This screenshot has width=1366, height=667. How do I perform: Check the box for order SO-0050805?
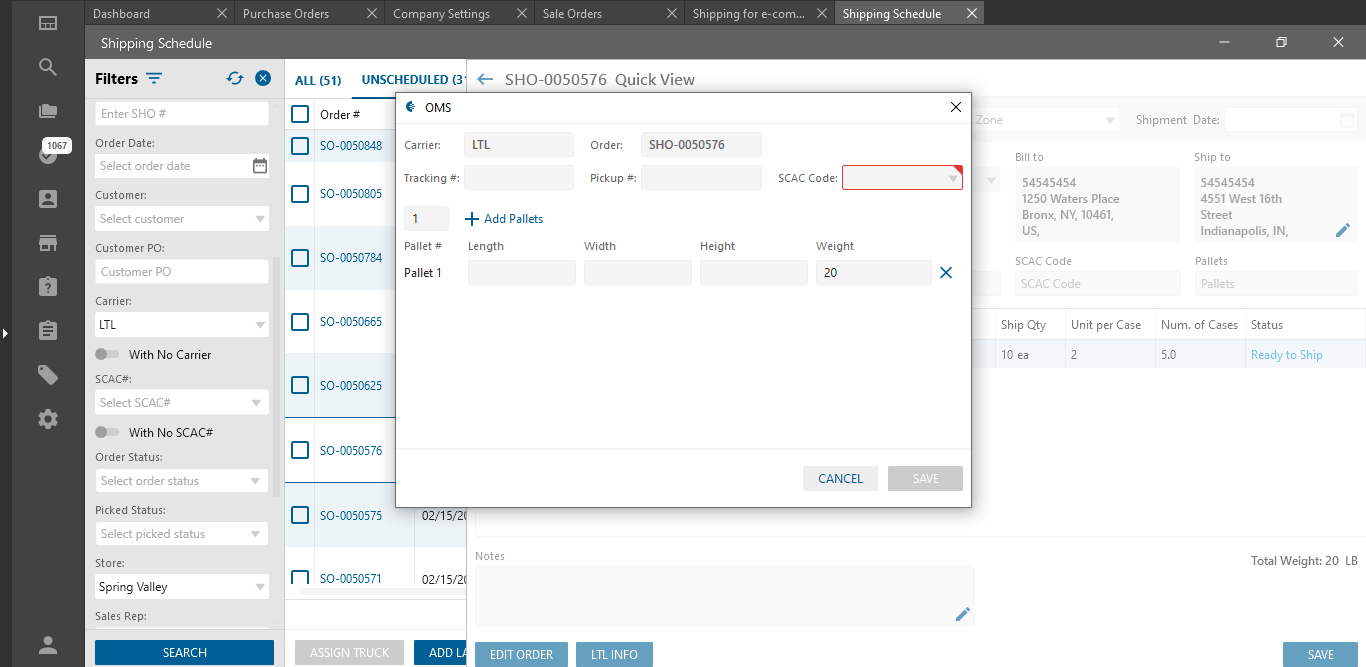tap(300, 194)
